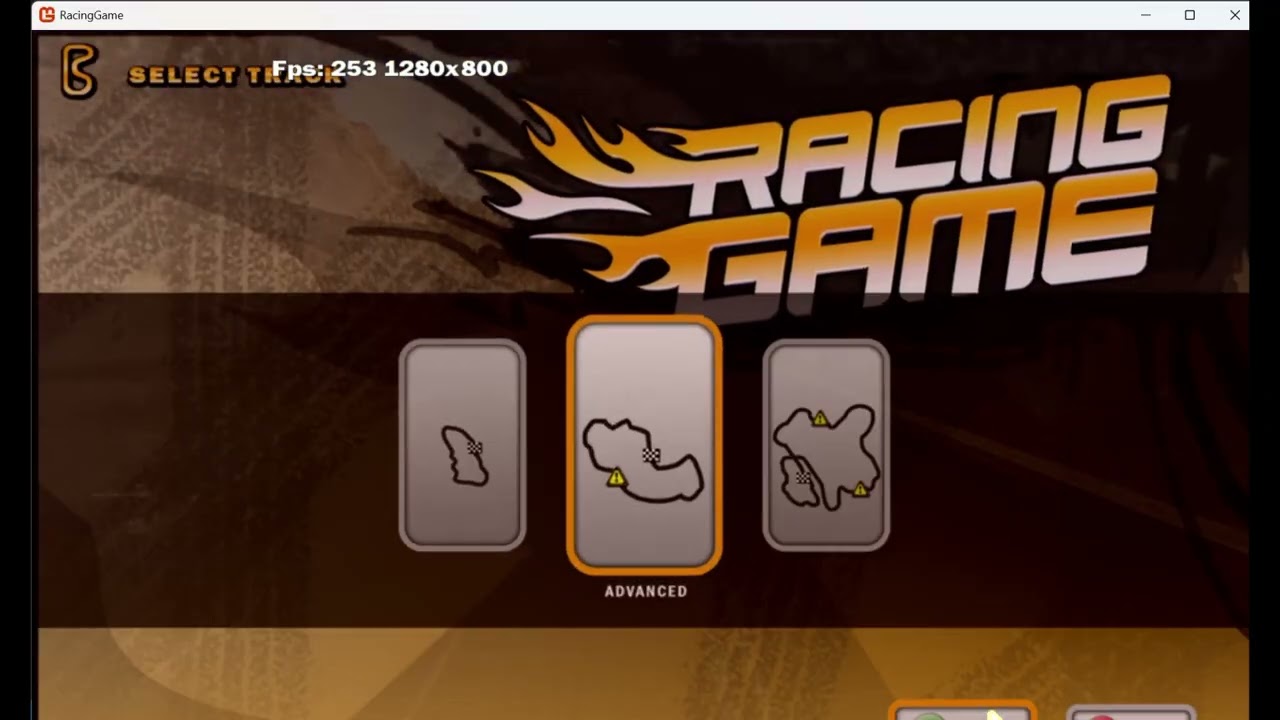
Task: Maximize the RacingGame window
Action: coord(1190,15)
